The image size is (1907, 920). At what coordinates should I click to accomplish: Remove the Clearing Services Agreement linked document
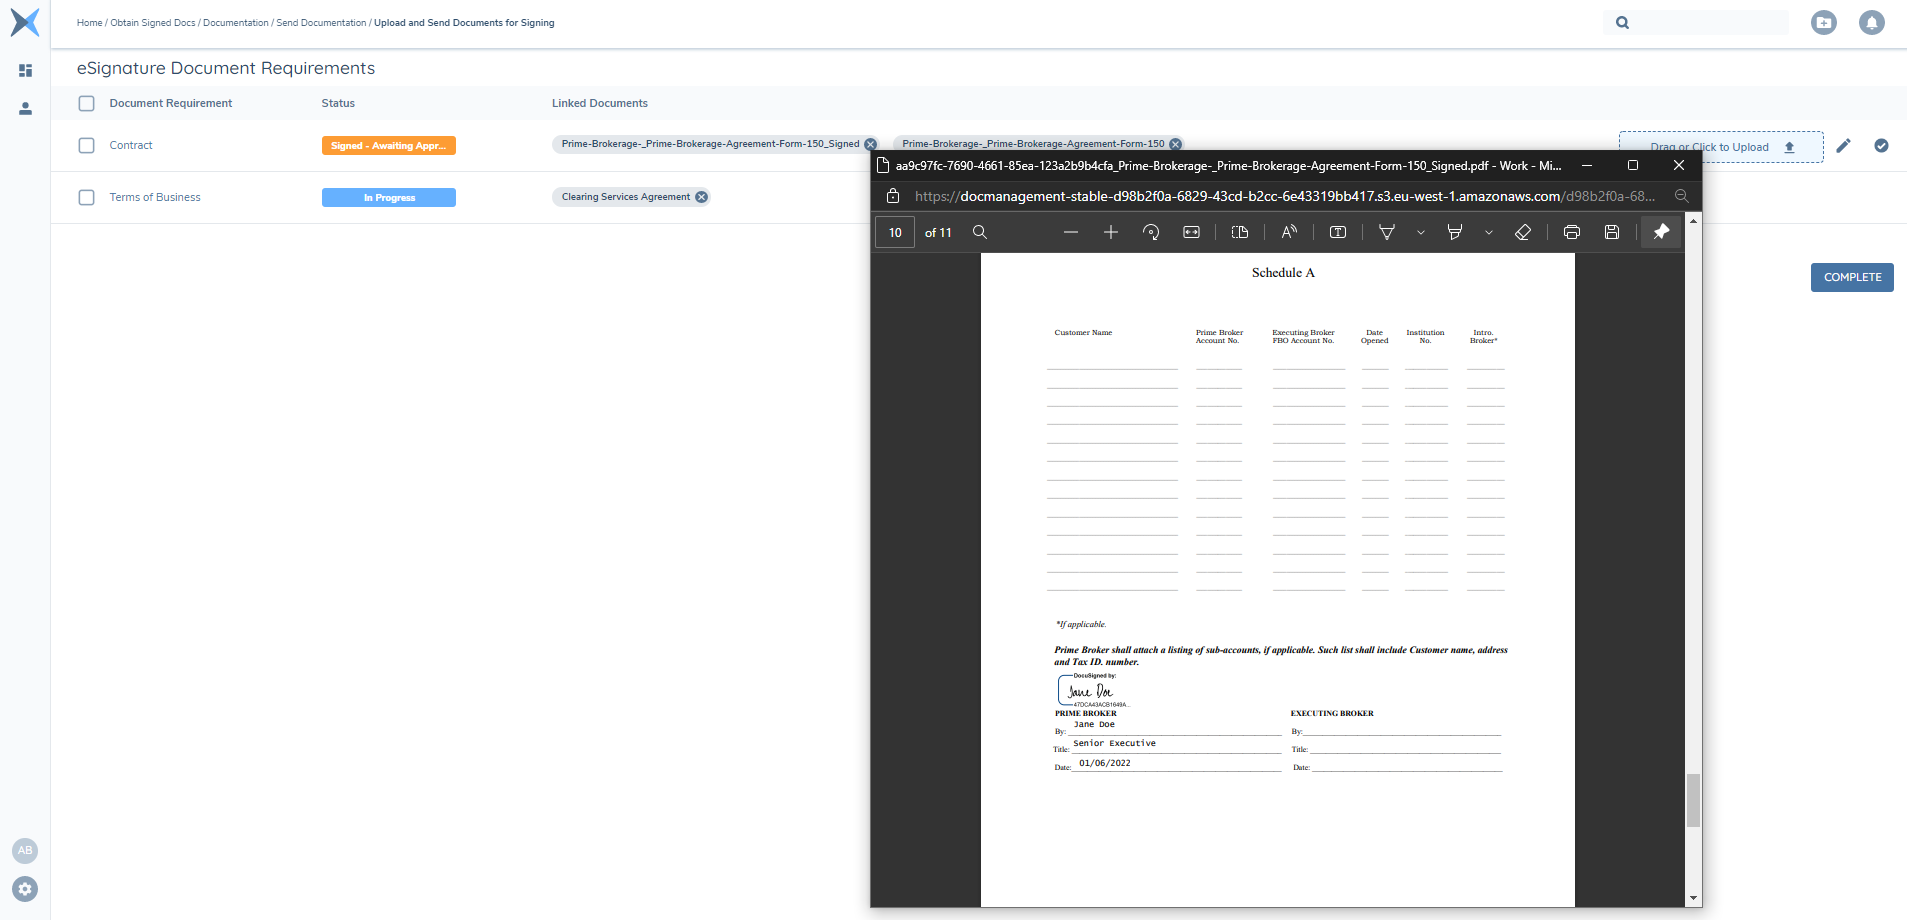702,197
